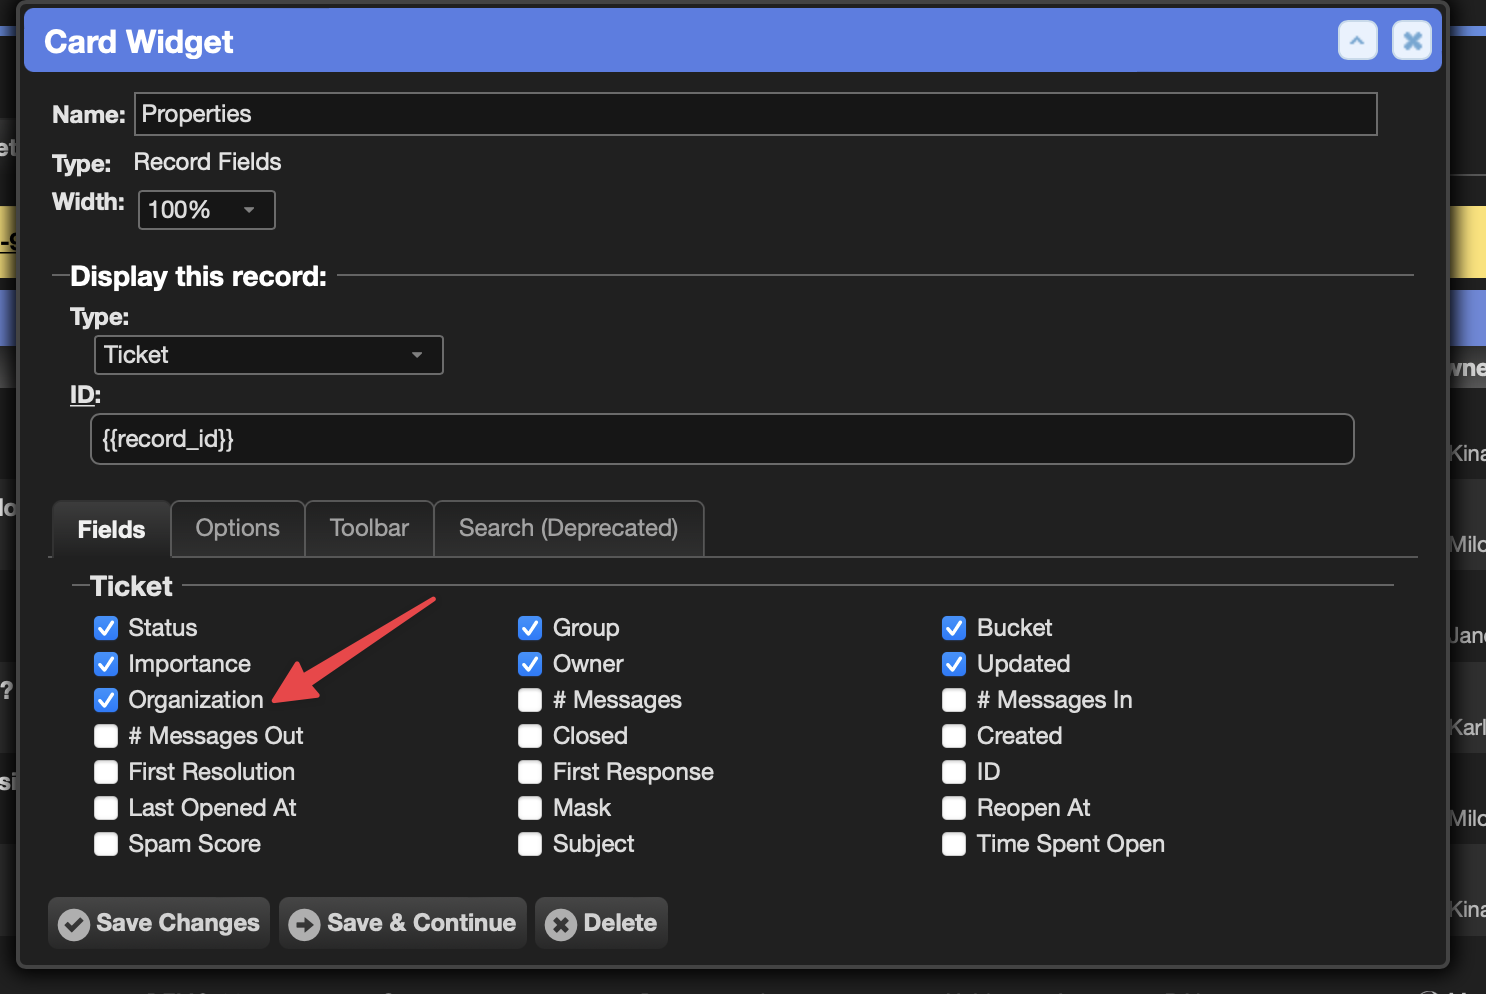Uncheck the Status field
Viewport: 1486px width, 994px height.
106,628
